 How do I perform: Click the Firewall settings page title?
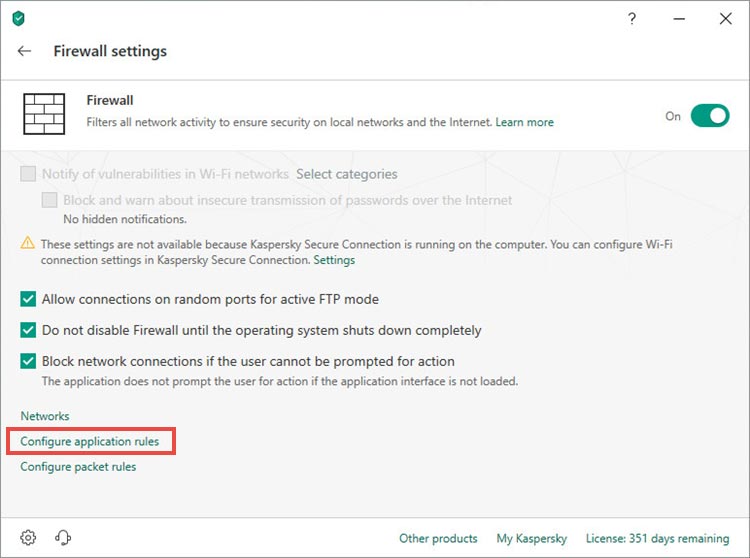110,51
